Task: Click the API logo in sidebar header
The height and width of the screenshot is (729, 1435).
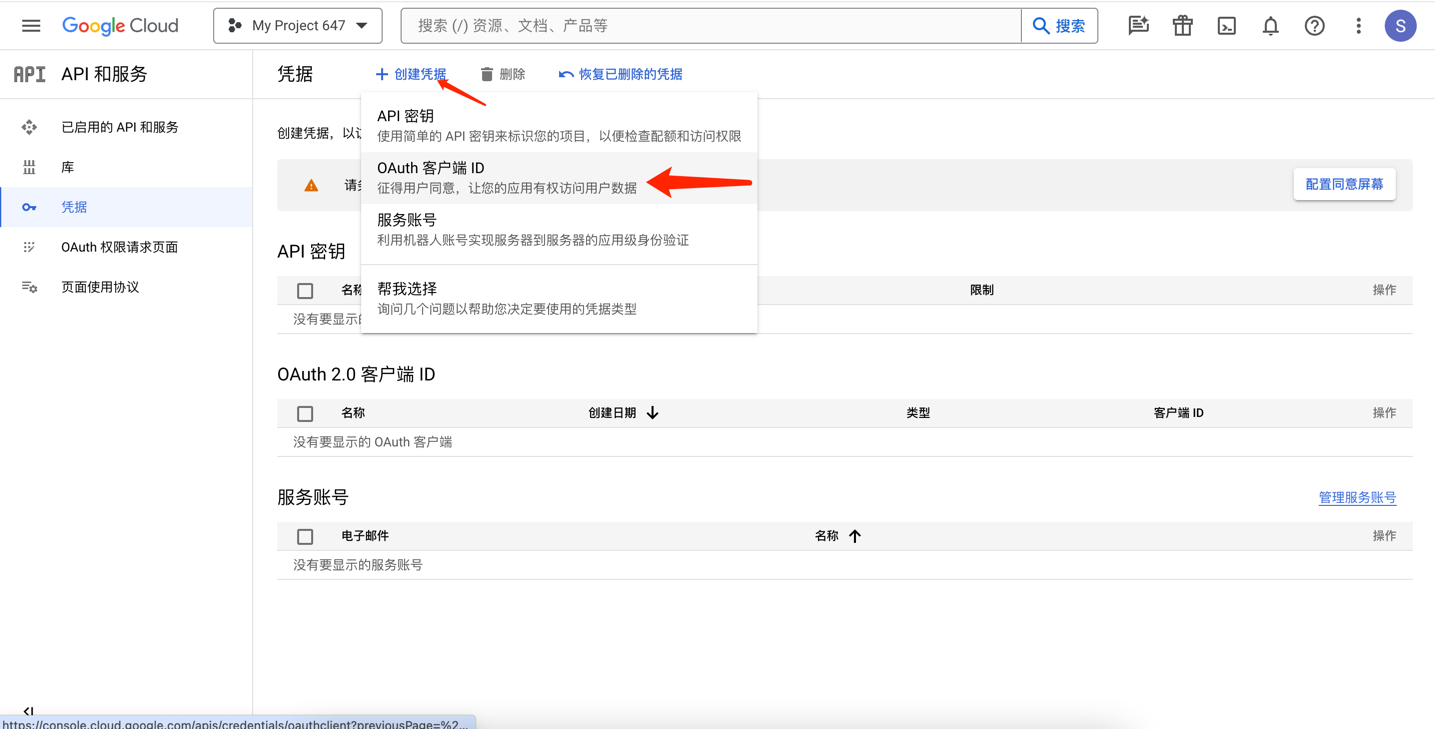Action: tap(29, 74)
